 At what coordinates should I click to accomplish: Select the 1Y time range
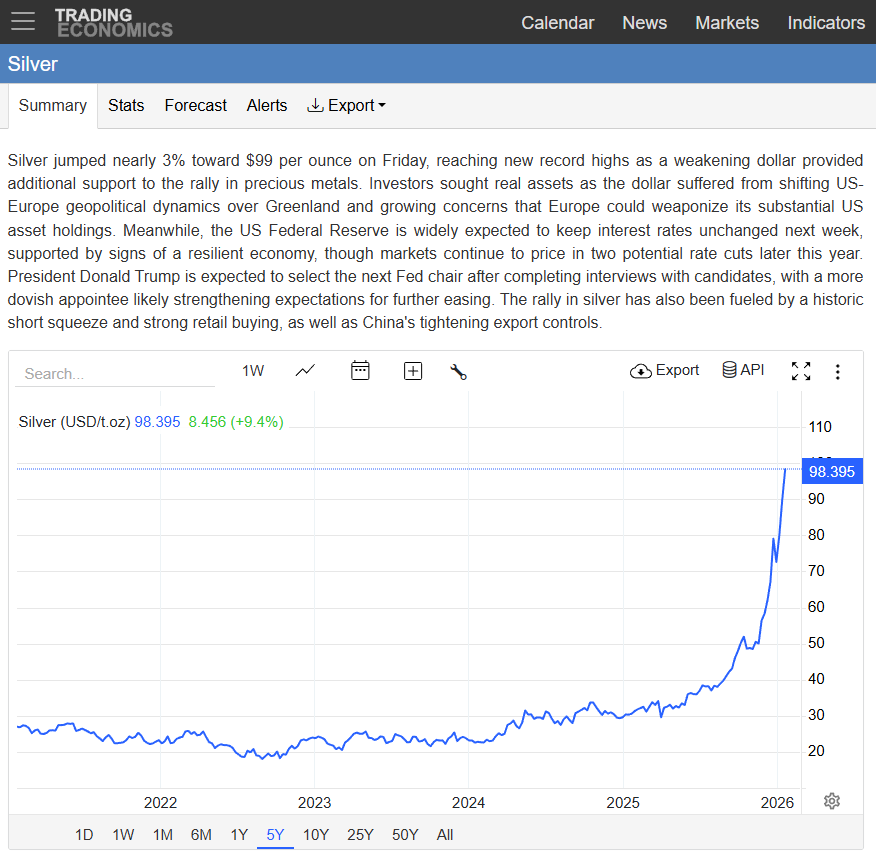(239, 835)
